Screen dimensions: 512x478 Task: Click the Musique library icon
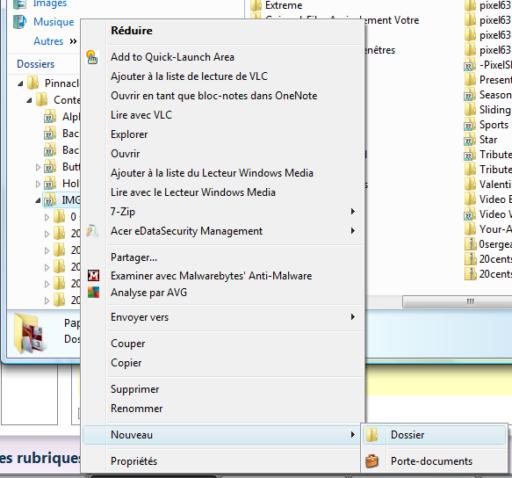[x=19, y=22]
